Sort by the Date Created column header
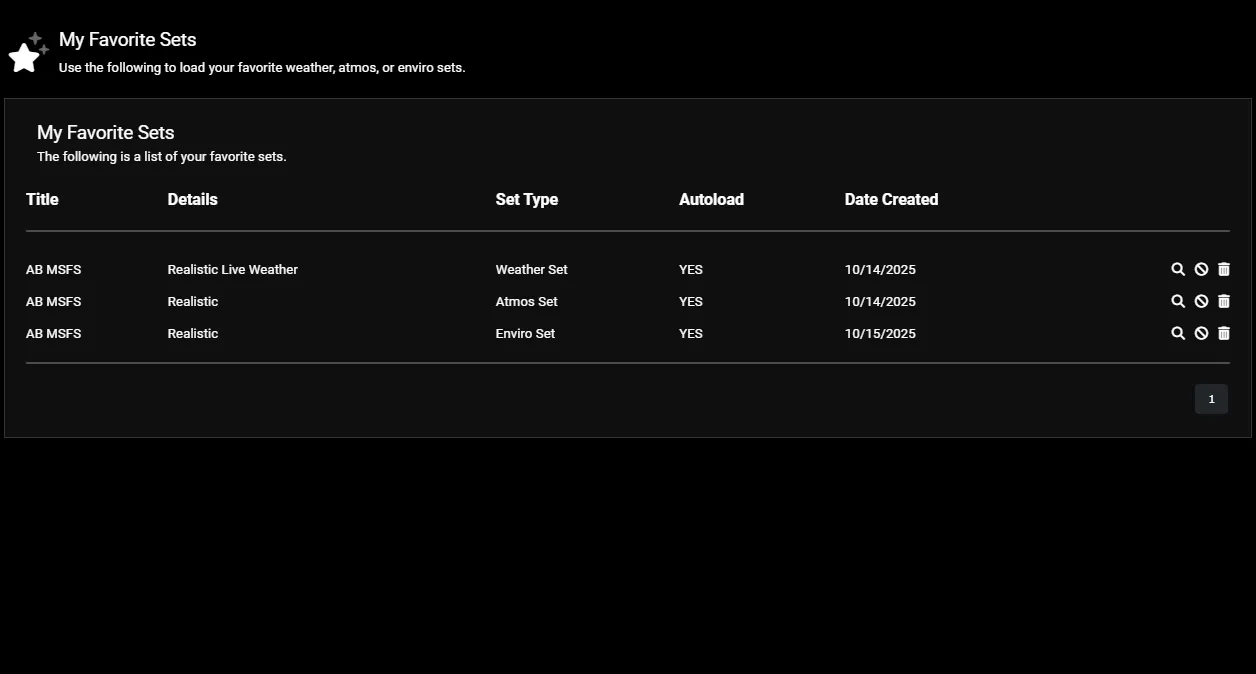 click(891, 199)
